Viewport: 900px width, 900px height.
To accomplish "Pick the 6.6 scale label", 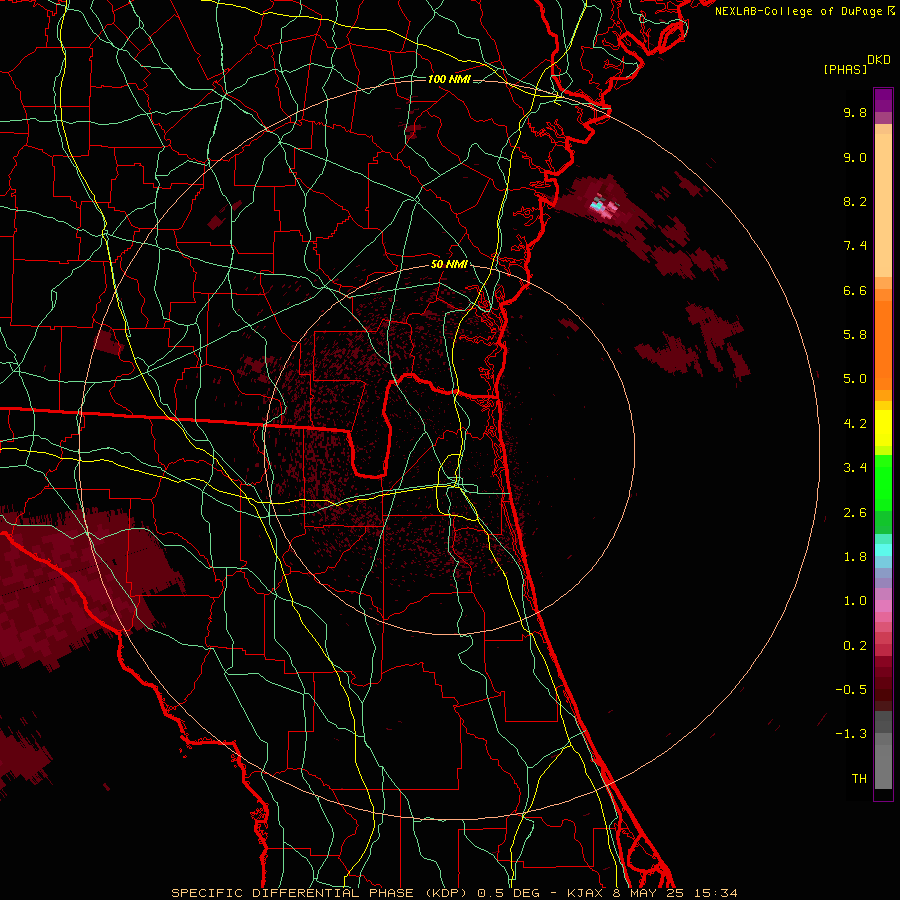I will (x=855, y=290).
